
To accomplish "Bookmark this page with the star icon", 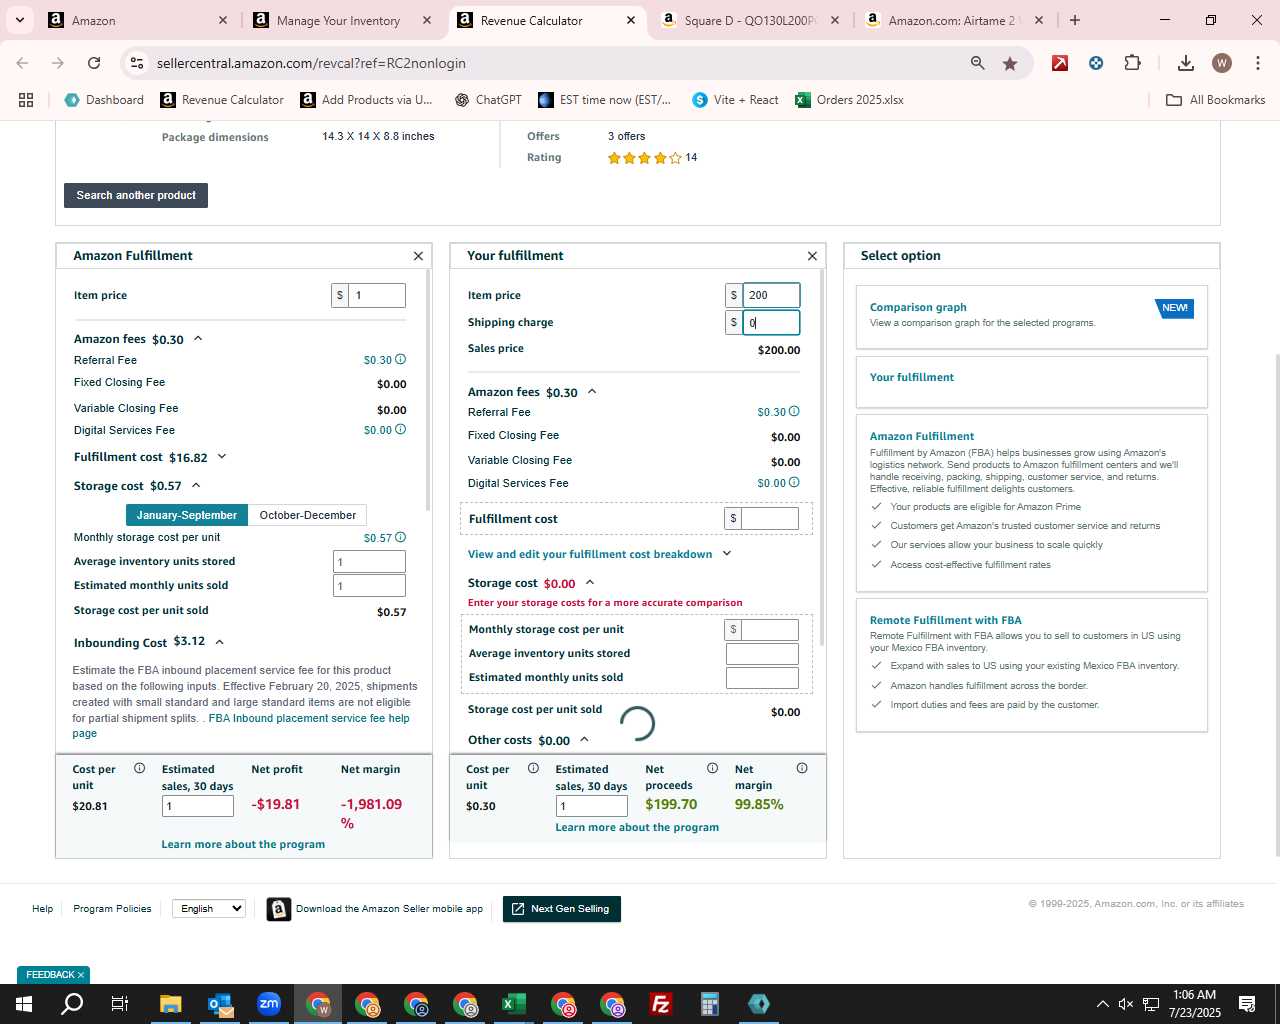I will click(x=1010, y=63).
